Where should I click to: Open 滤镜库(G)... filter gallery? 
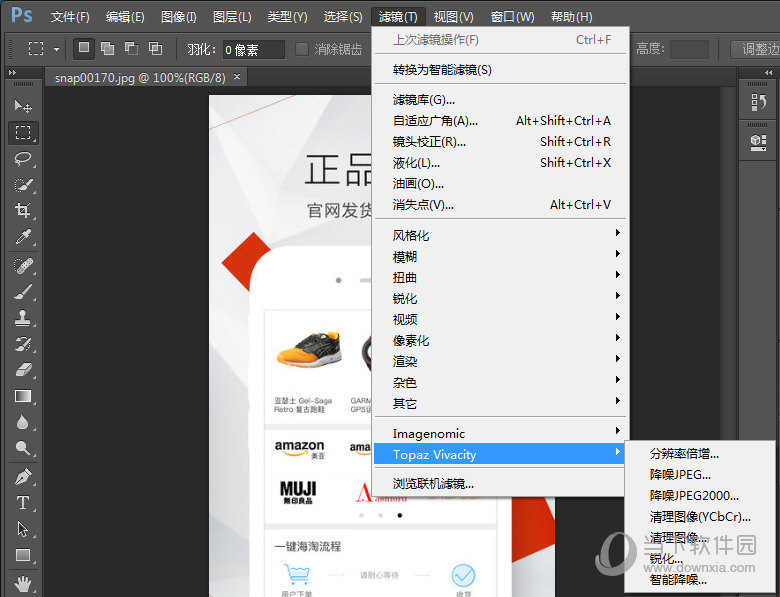point(499,100)
